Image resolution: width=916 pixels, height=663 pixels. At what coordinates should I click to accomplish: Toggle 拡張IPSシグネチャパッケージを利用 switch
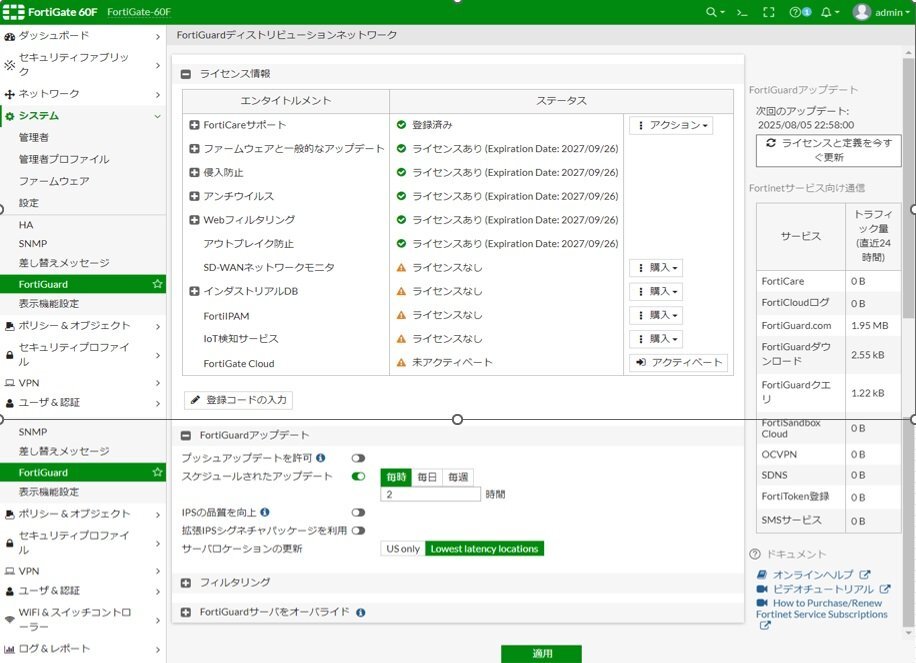point(358,530)
